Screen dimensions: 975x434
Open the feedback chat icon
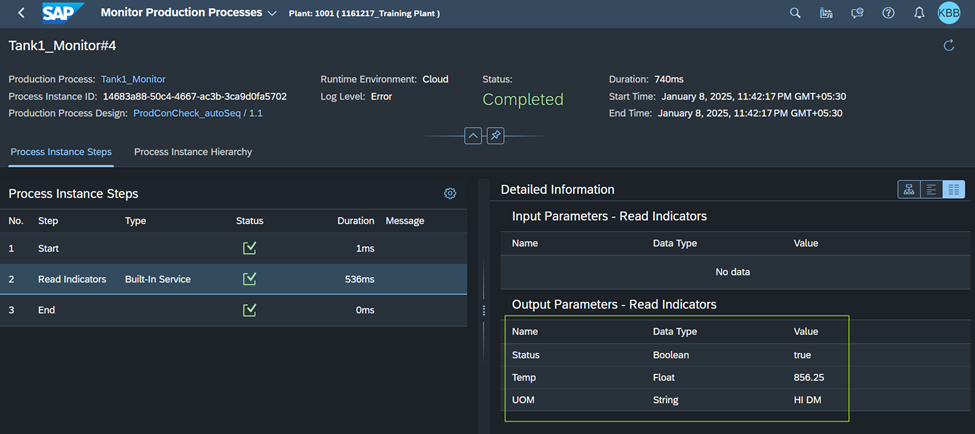pos(857,14)
